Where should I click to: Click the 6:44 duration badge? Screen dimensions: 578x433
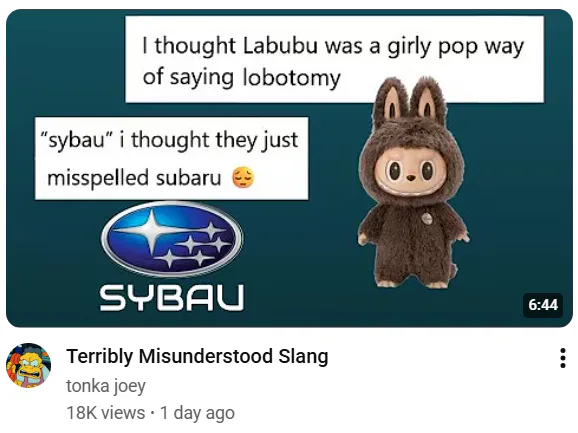[543, 305]
